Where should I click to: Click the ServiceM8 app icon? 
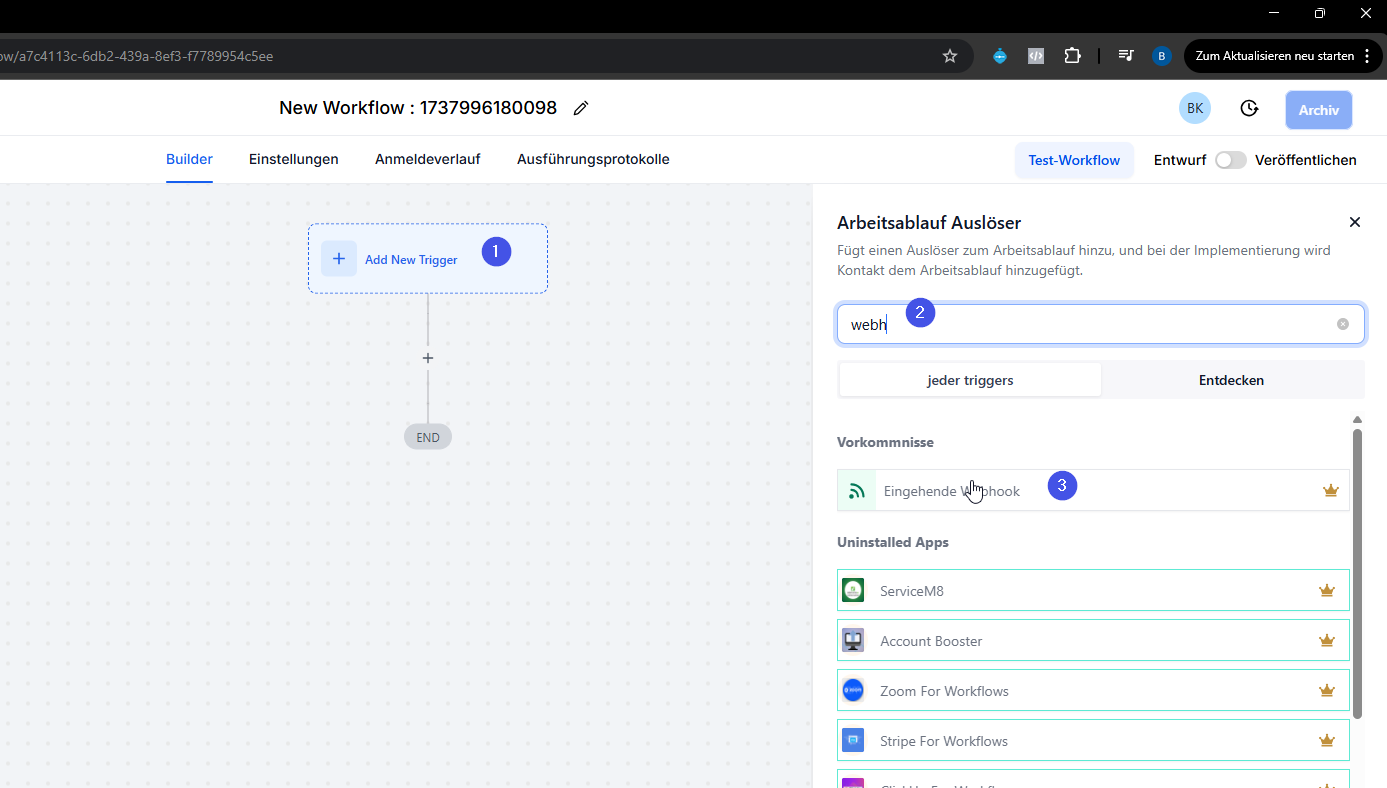[x=853, y=590]
